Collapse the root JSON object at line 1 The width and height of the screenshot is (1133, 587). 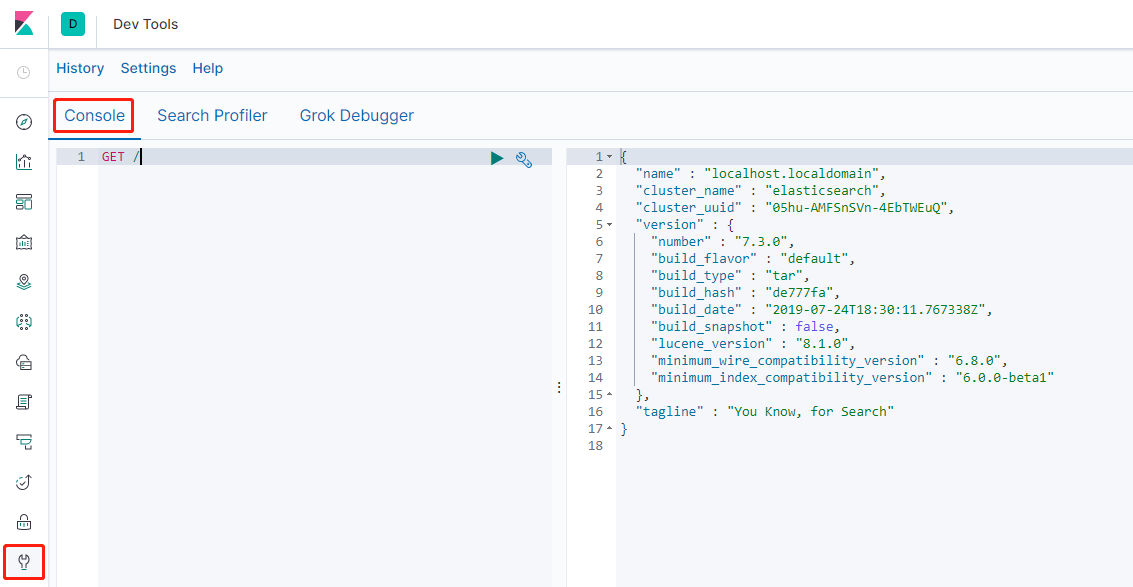pyautogui.click(x=609, y=157)
